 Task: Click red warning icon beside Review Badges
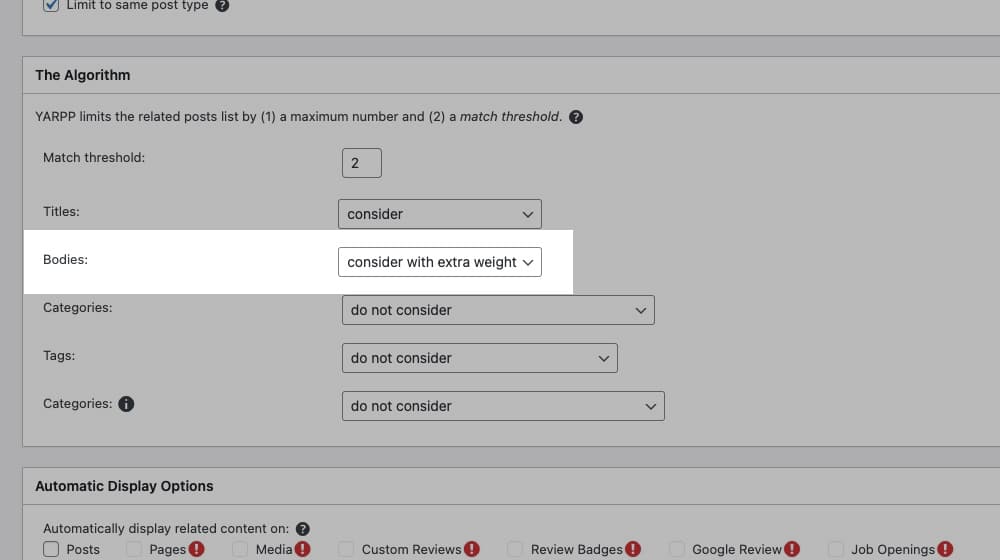coord(632,549)
